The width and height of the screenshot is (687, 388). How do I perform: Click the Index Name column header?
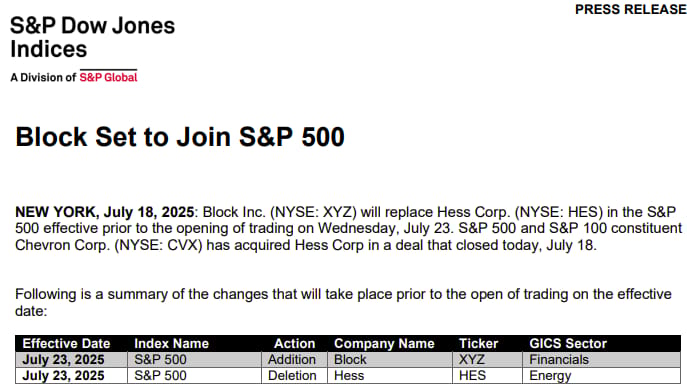(x=171, y=343)
